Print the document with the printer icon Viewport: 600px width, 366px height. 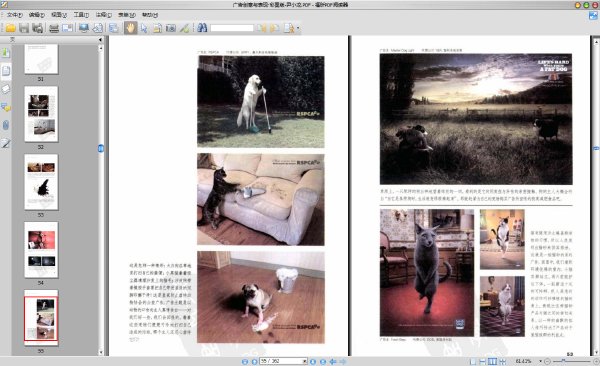(54, 28)
